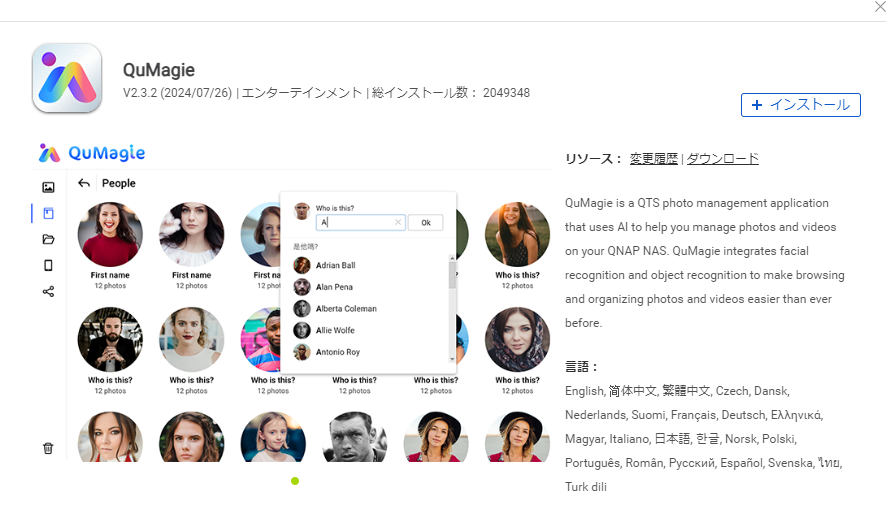886x529 pixels.
Task: Click the mobile device icon in sidebar
Action: point(49,265)
